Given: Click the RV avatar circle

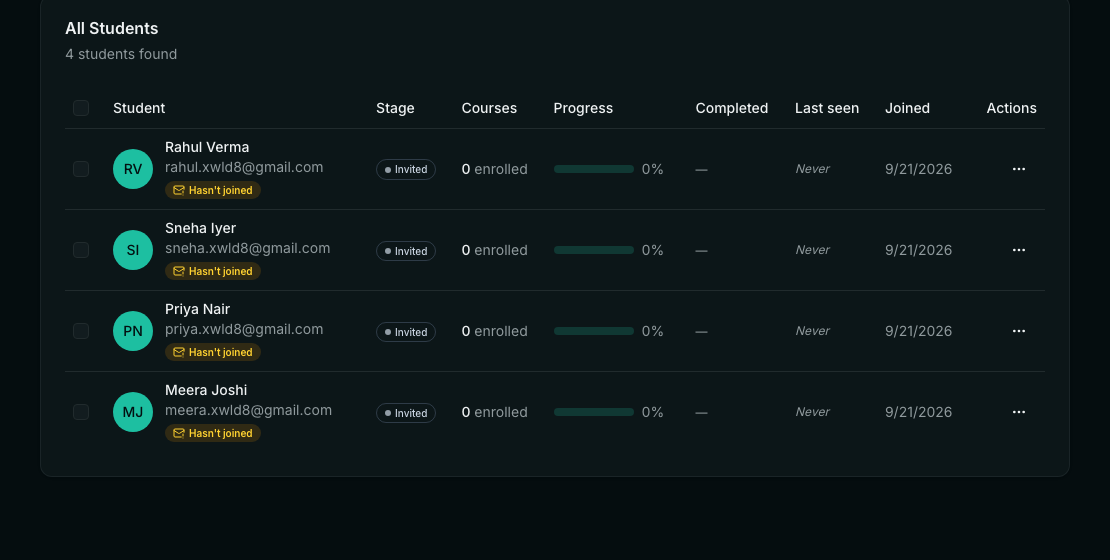Looking at the screenshot, I should 133,169.
